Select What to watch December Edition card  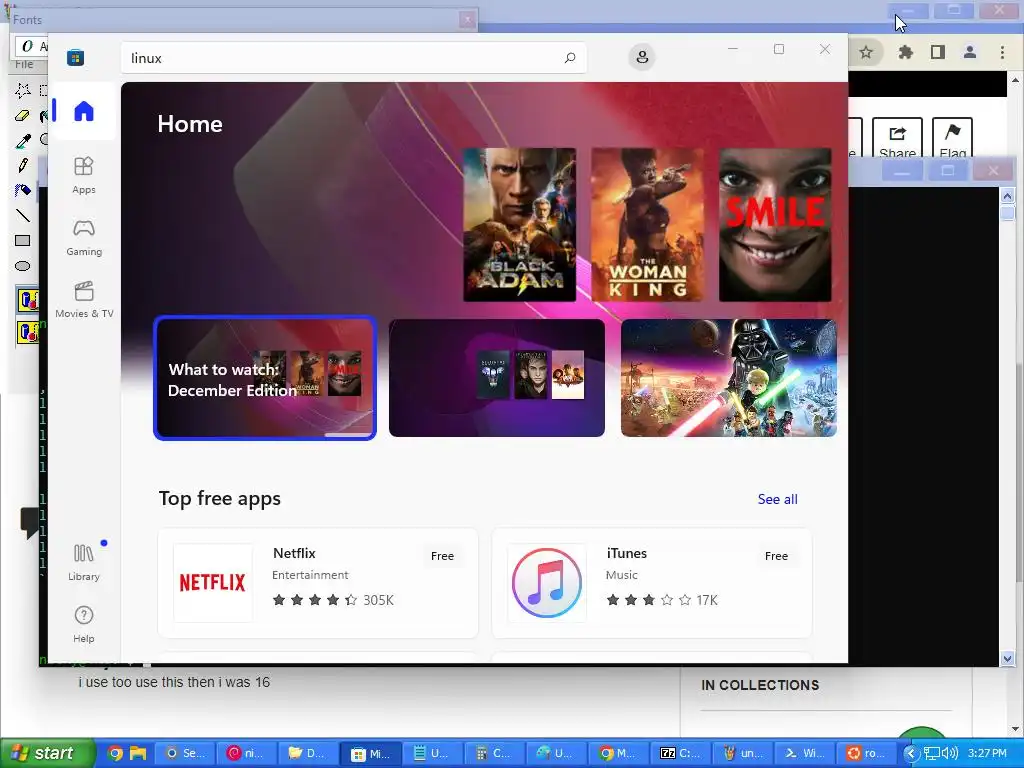click(x=265, y=378)
